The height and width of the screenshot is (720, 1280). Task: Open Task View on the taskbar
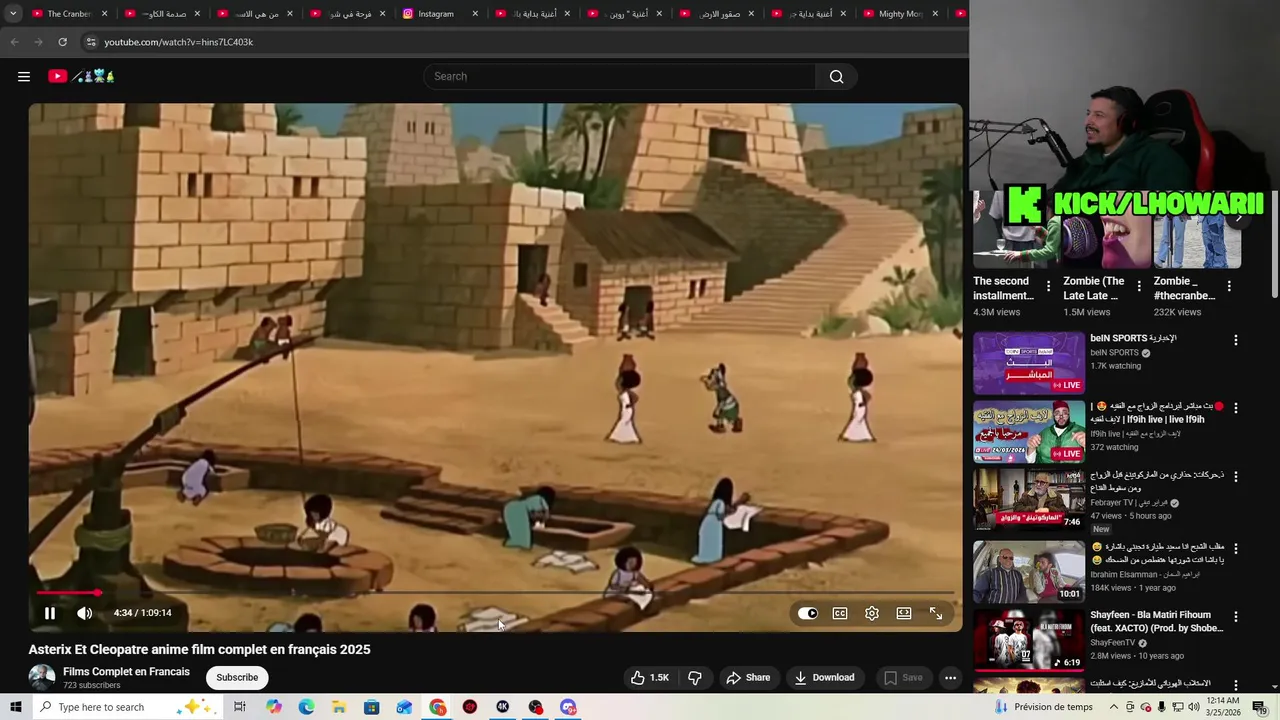point(240,707)
